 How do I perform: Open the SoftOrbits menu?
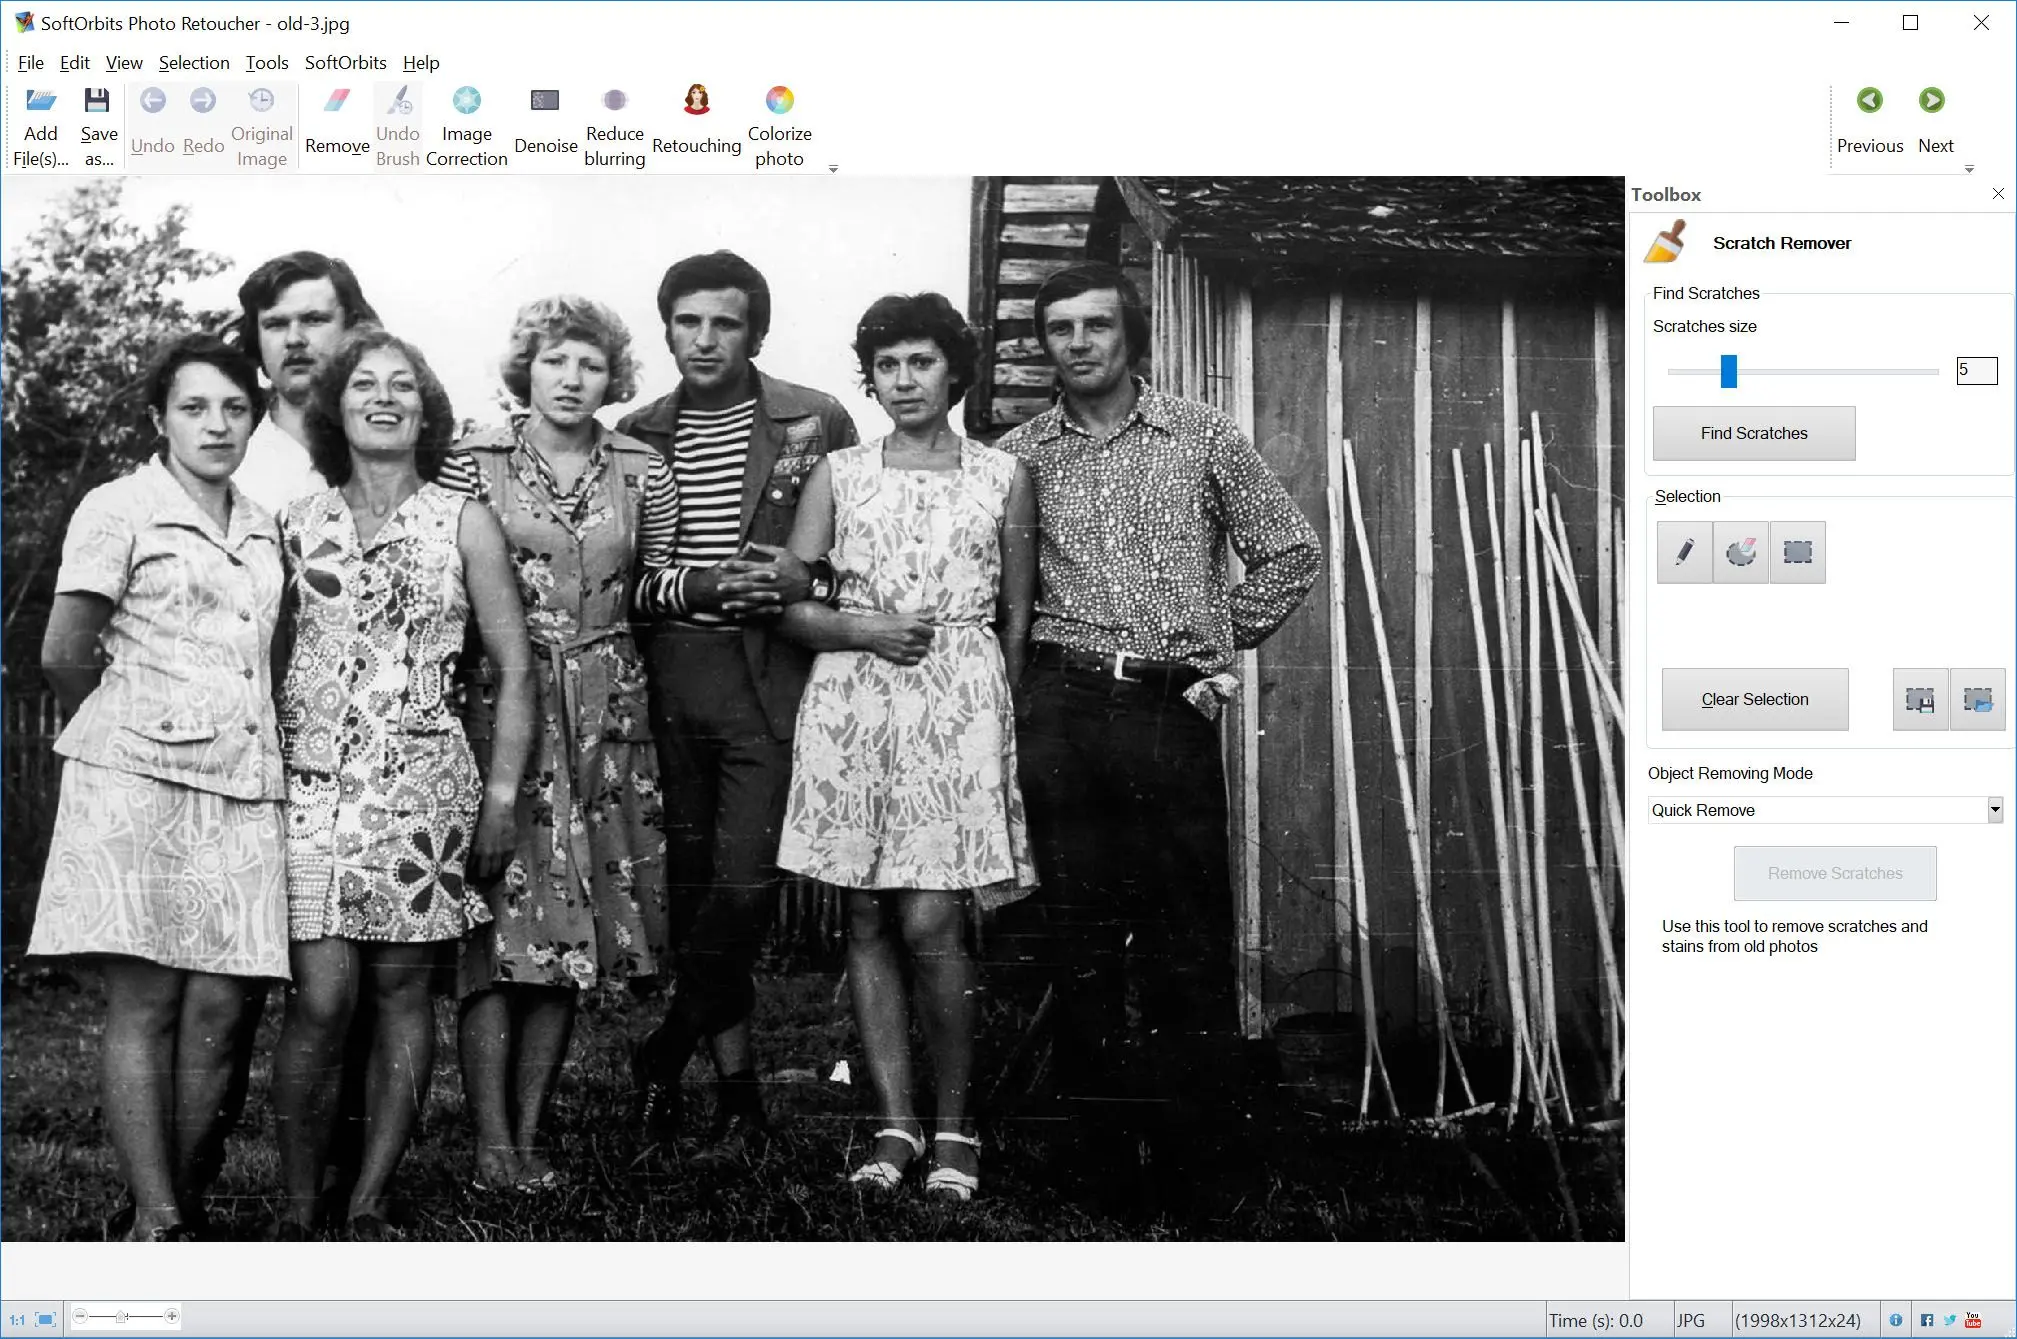[345, 61]
